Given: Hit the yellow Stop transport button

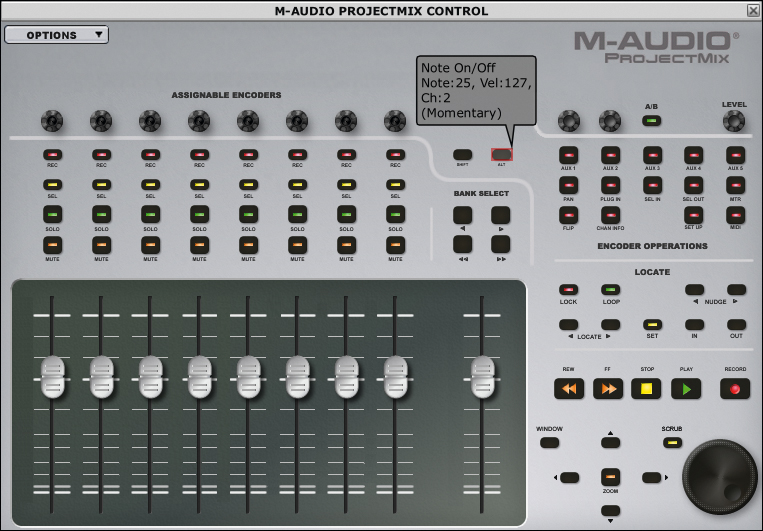Looking at the screenshot, I should (x=646, y=388).
